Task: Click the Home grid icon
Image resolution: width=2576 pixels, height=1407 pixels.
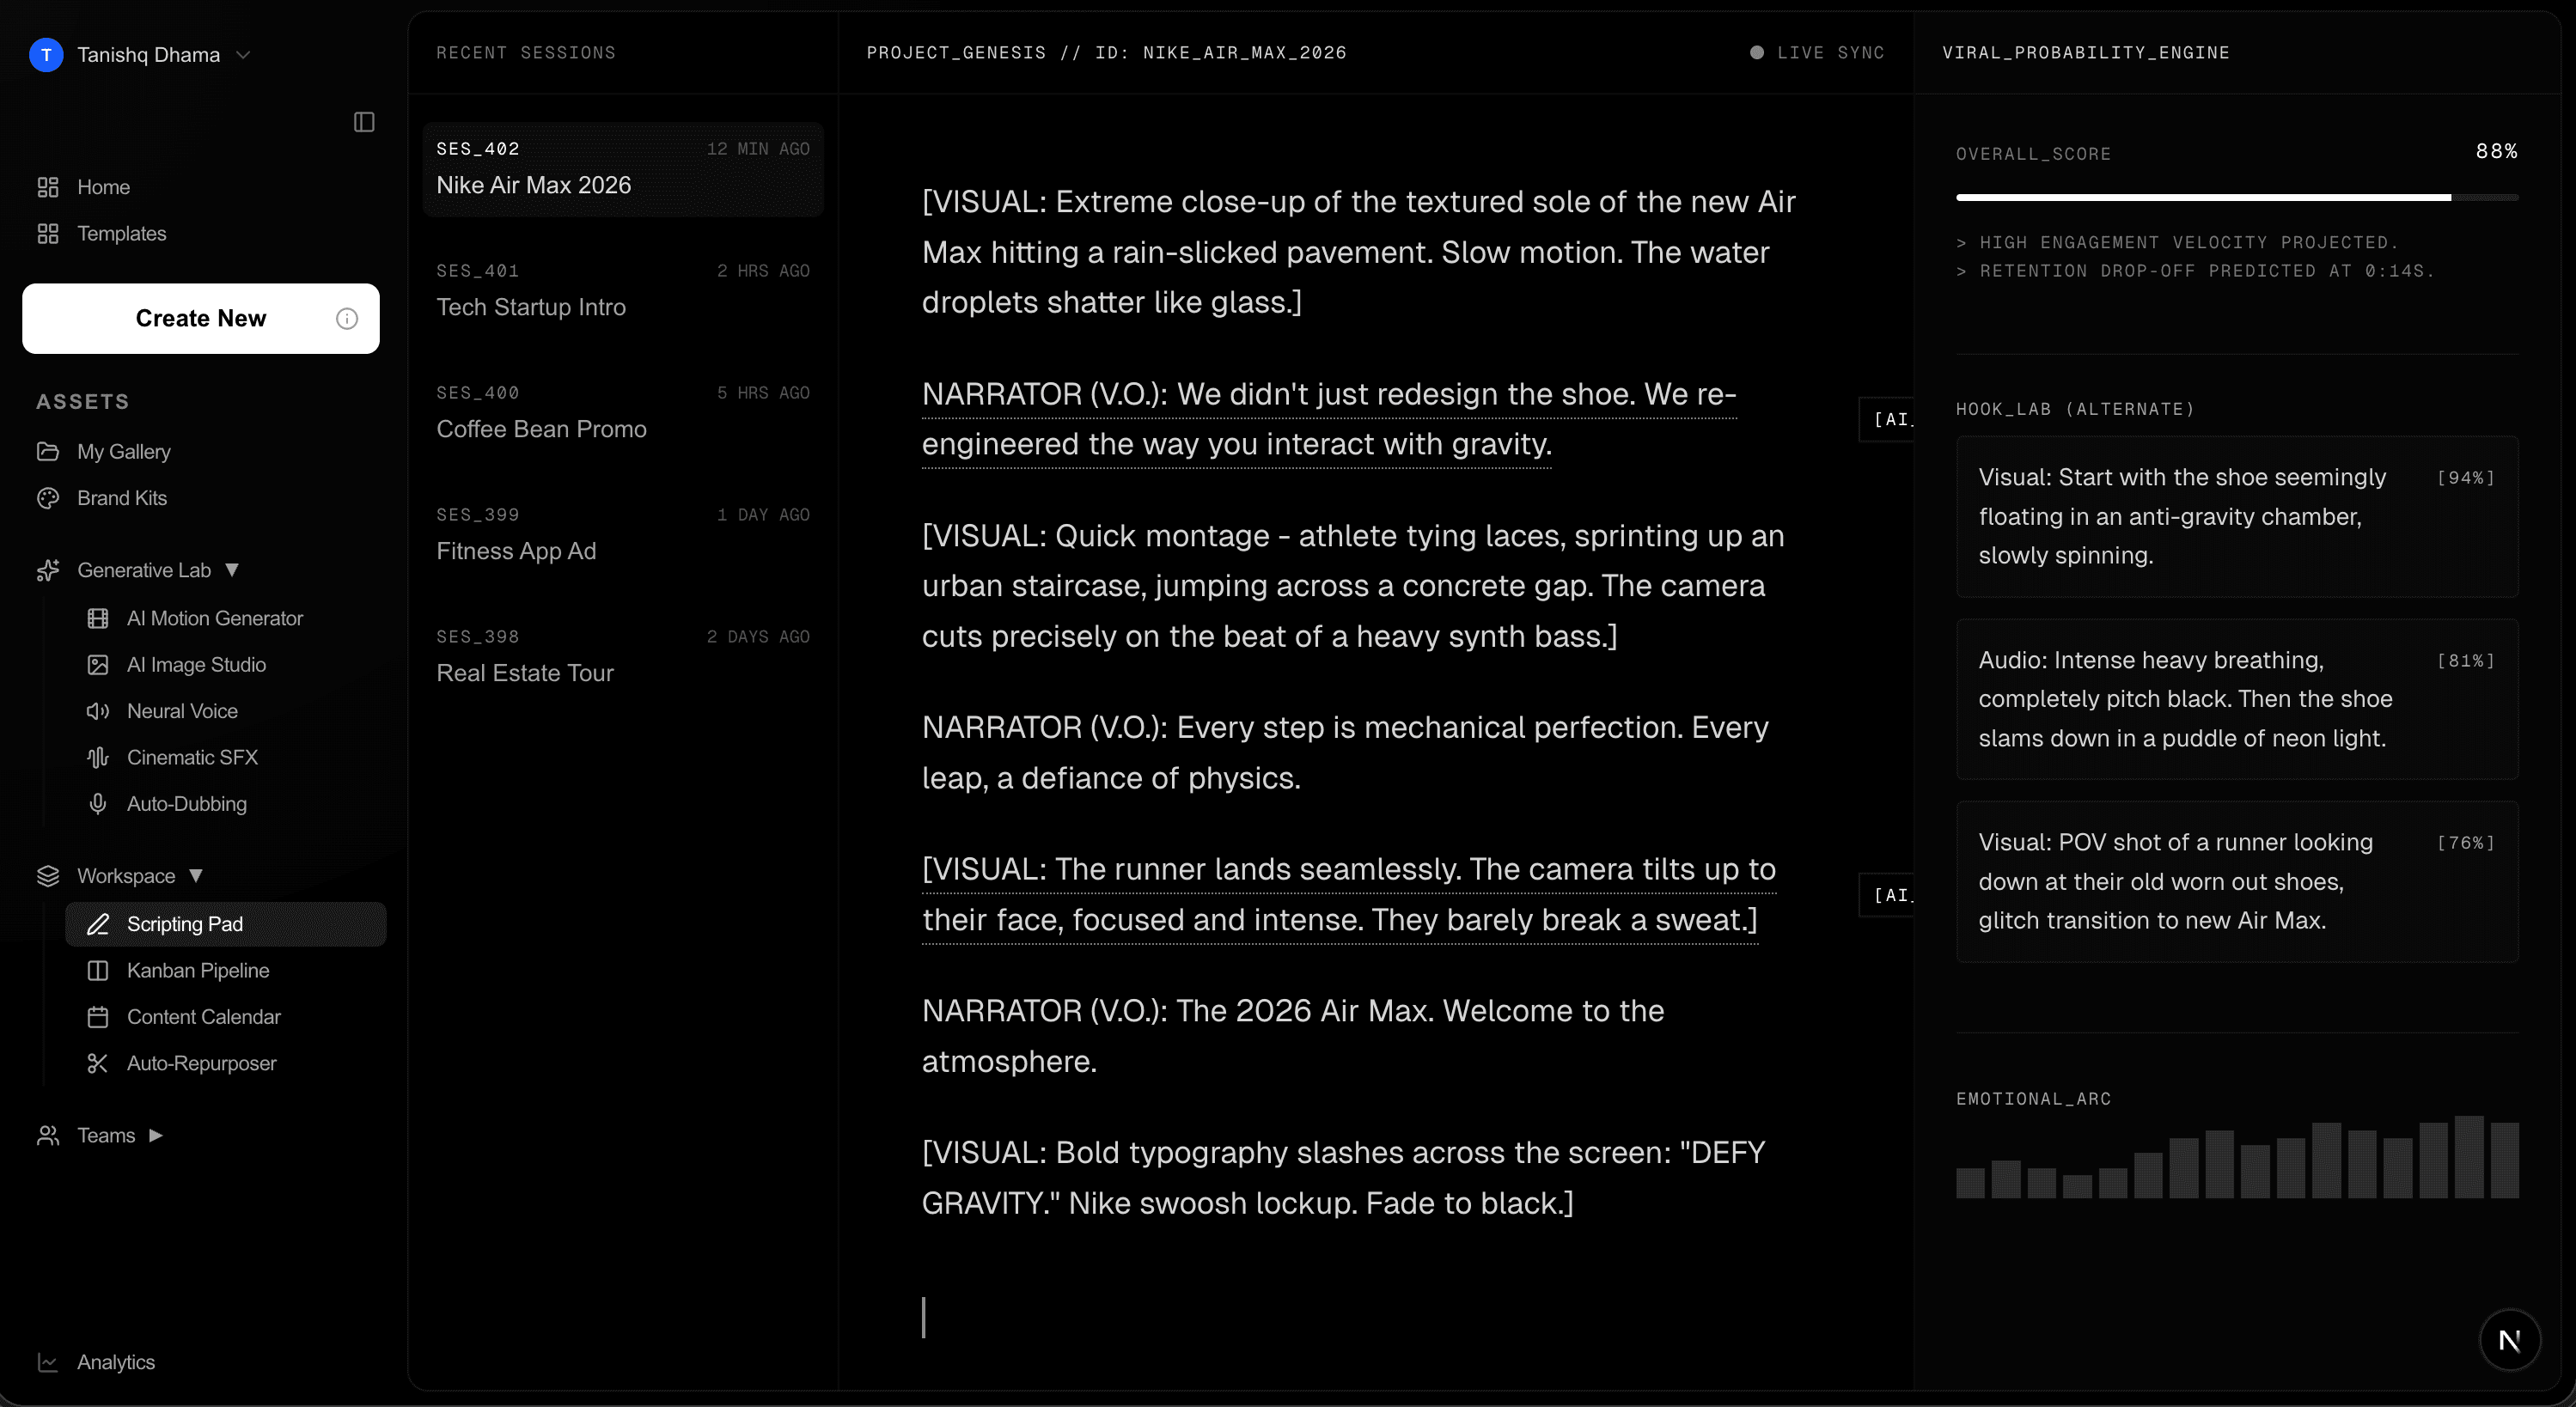Action: [x=48, y=187]
